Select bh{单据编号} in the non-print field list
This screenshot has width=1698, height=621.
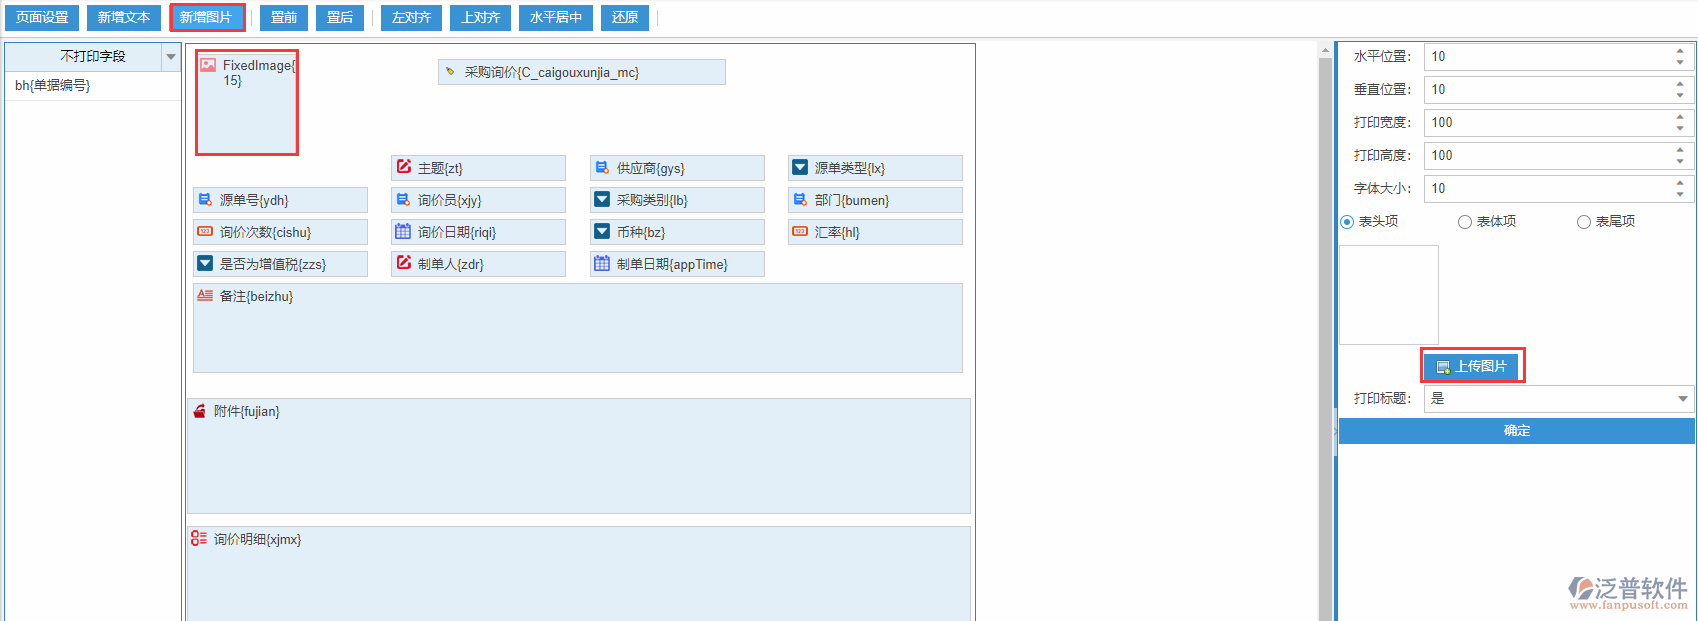(93, 86)
